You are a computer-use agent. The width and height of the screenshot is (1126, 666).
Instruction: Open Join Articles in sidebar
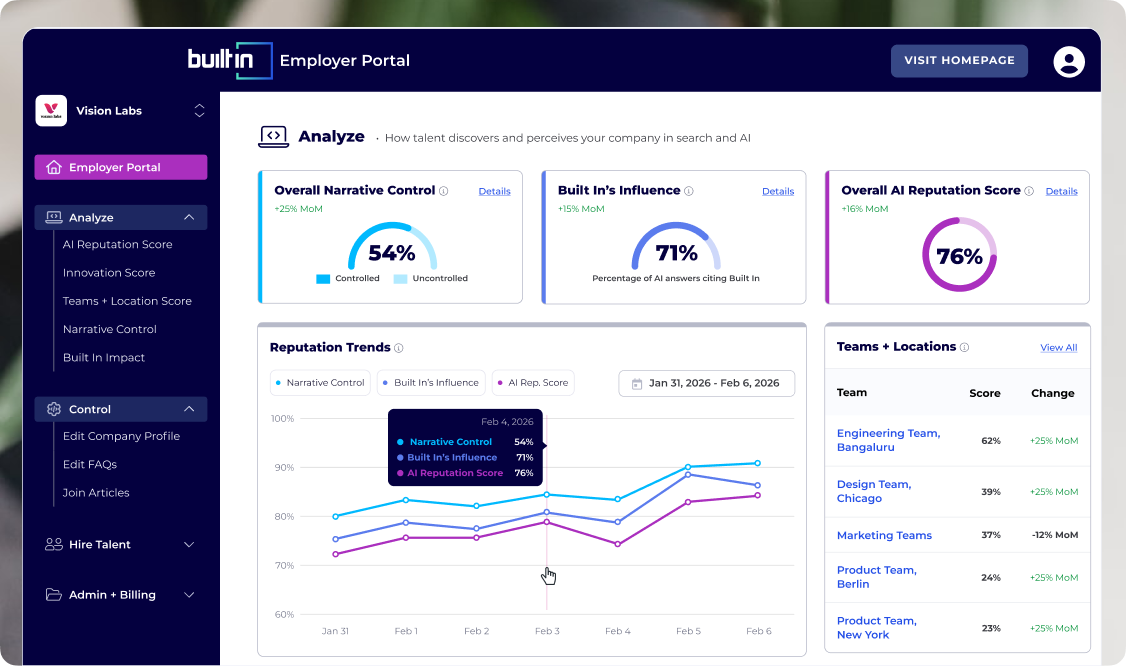[x=96, y=493]
